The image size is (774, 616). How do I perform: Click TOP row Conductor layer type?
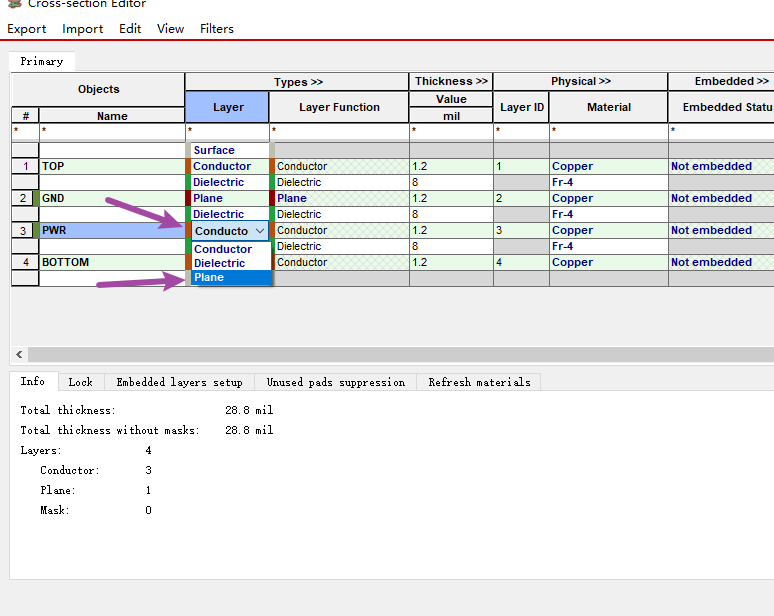coord(230,166)
